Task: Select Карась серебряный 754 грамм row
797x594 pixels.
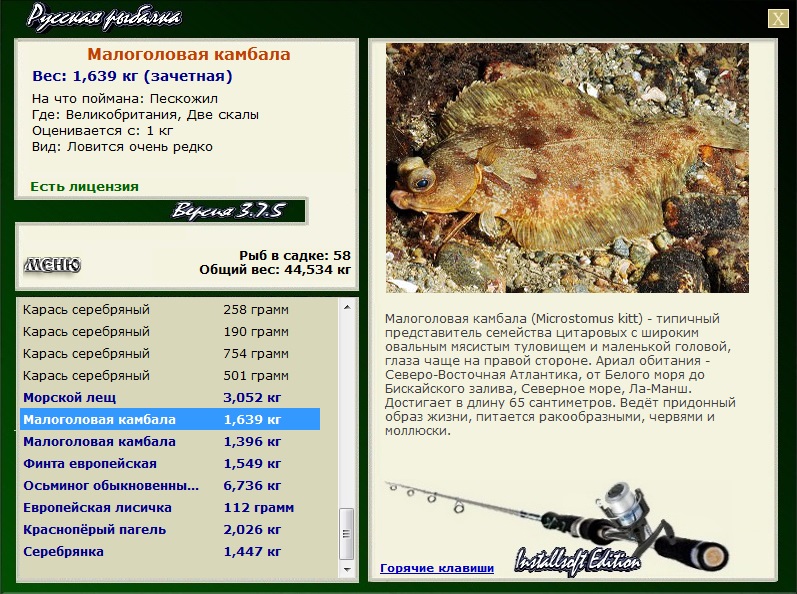Action: [170, 353]
